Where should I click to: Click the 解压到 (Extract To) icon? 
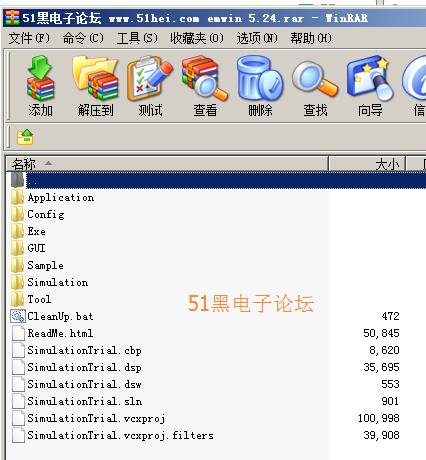point(95,86)
